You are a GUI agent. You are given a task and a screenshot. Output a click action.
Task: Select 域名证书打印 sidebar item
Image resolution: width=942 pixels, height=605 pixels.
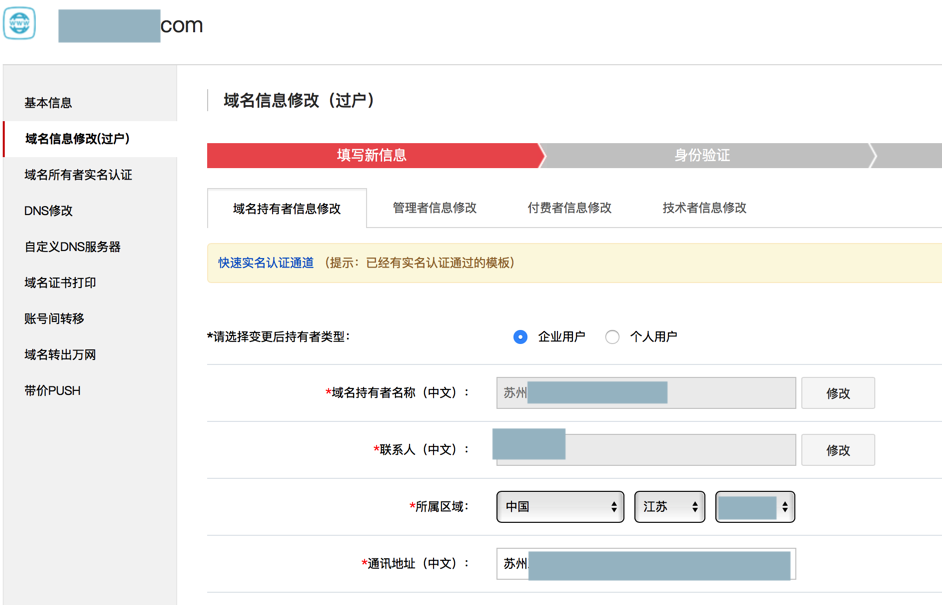click(x=60, y=283)
